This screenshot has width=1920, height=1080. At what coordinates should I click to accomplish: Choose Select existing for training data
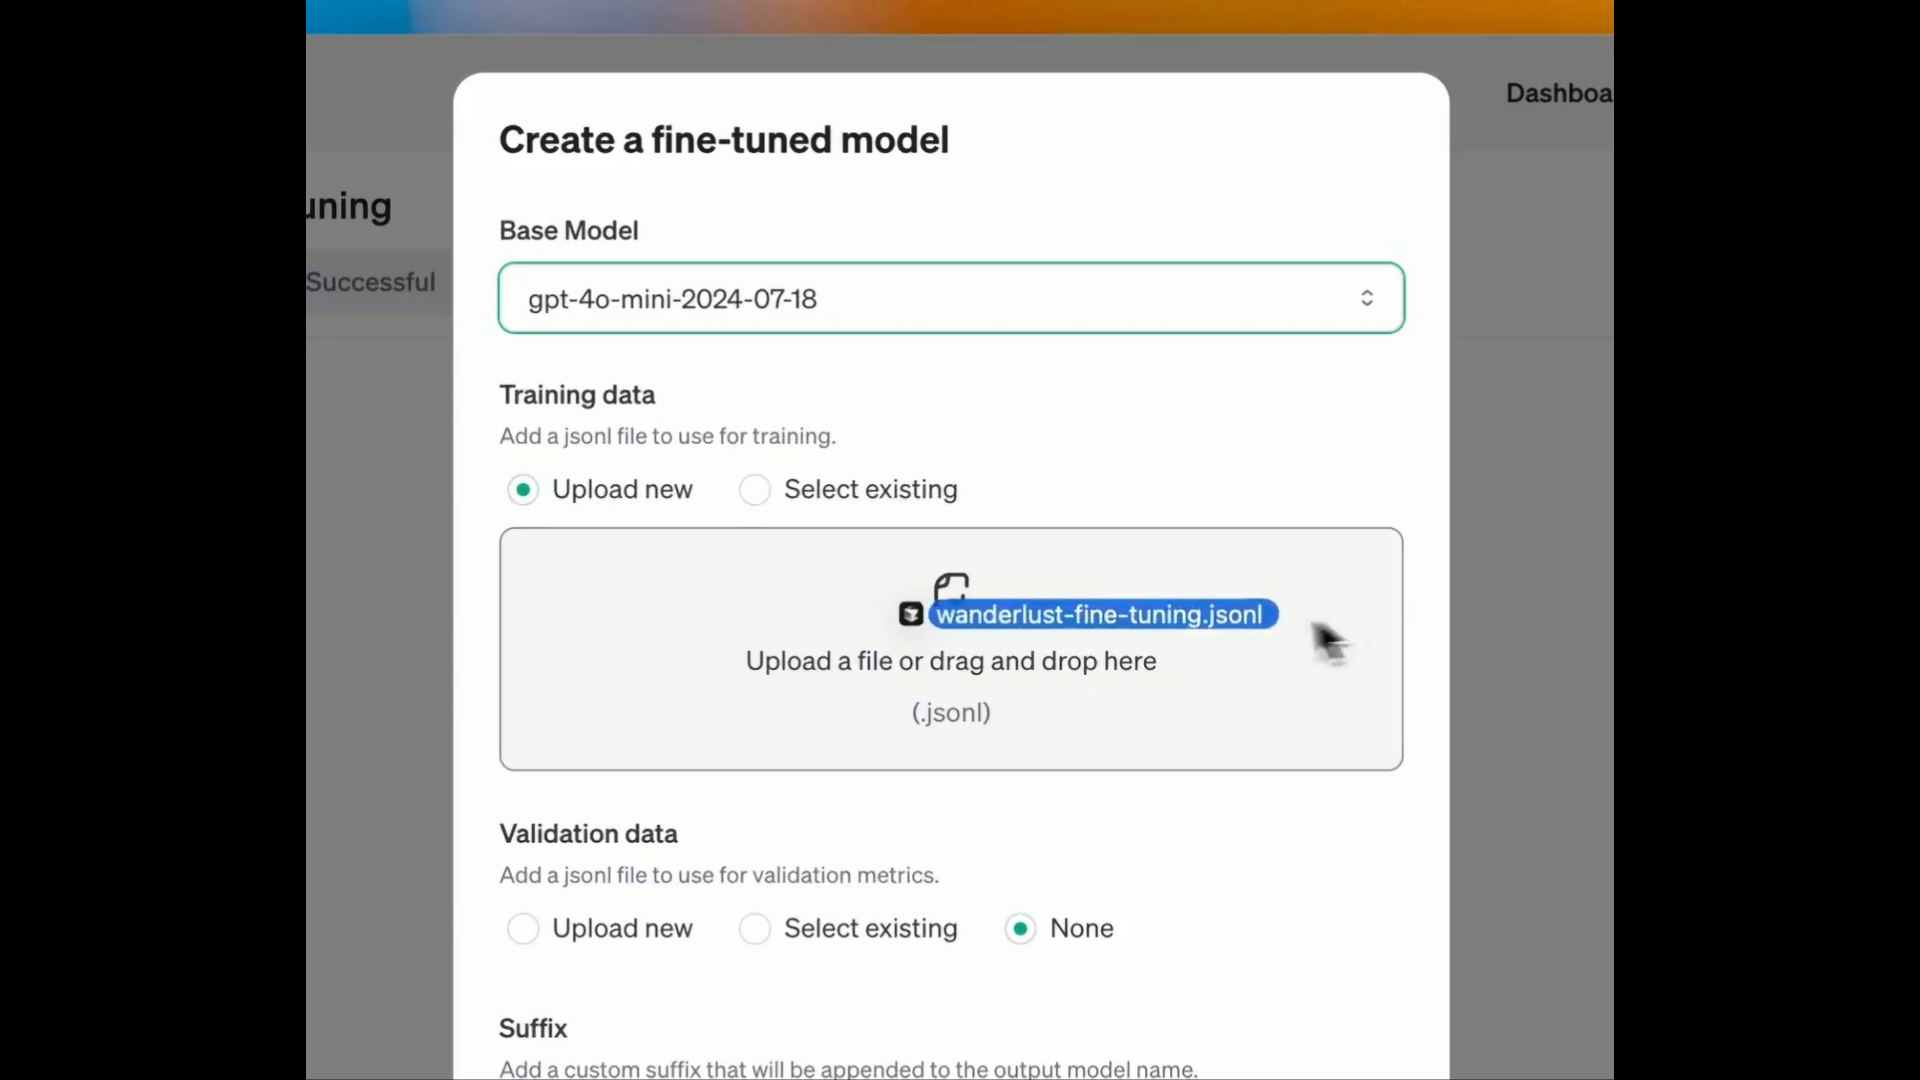pyautogui.click(x=755, y=490)
